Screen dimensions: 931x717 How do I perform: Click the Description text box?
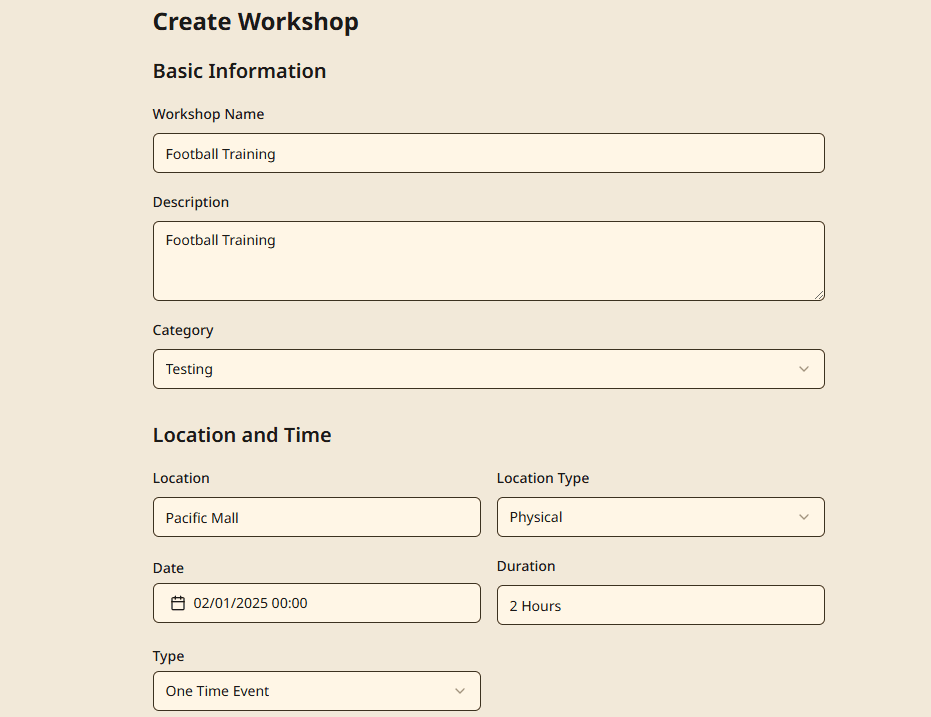point(488,260)
